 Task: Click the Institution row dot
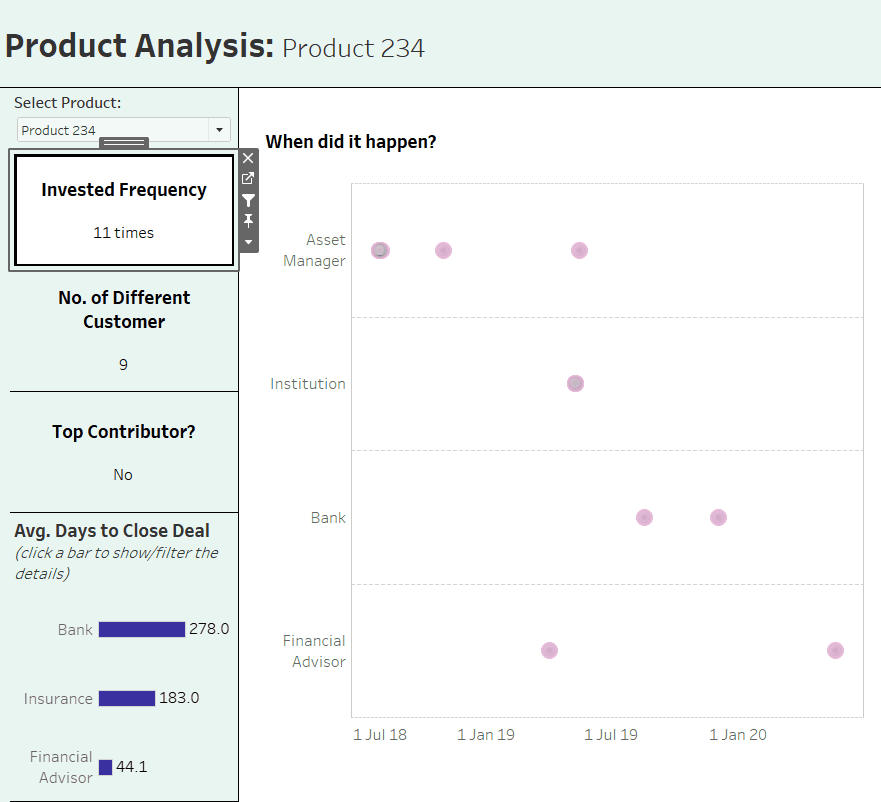click(575, 383)
